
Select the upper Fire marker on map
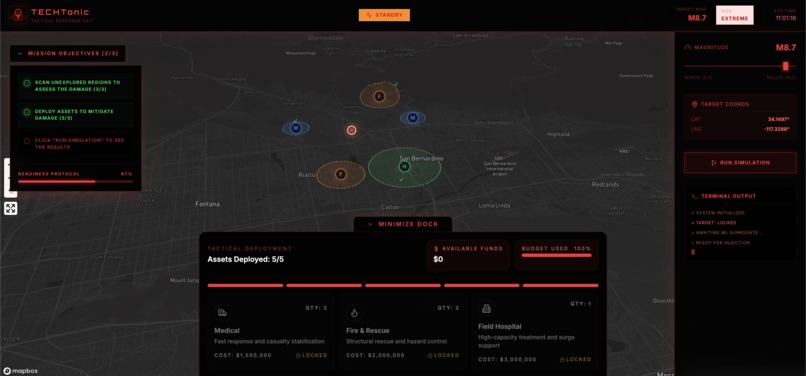(x=379, y=96)
